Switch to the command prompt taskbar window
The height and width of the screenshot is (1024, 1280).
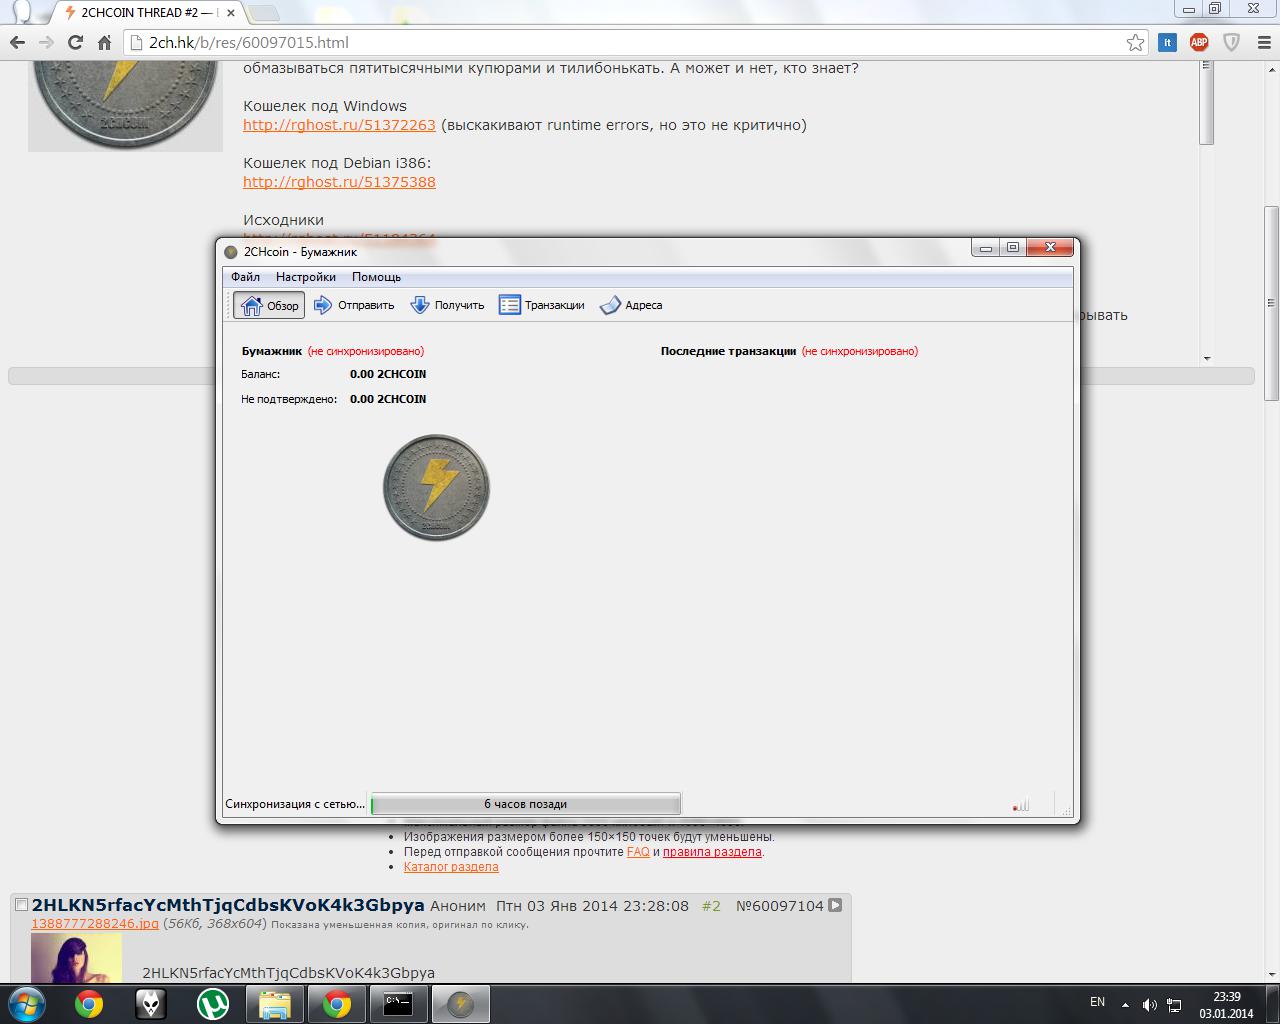pos(399,1004)
